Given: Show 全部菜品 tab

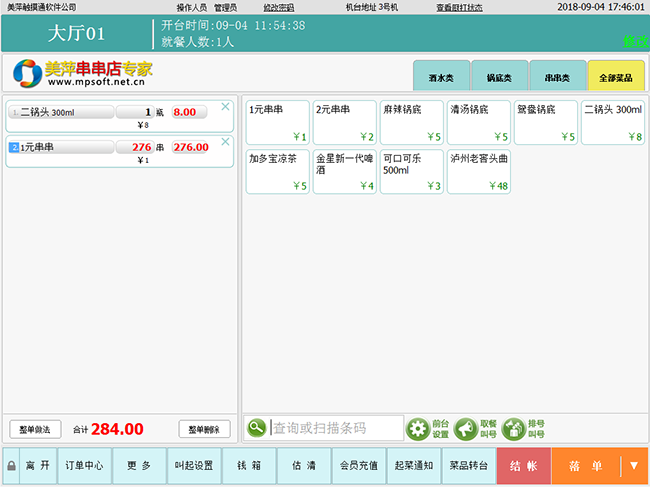Looking at the screenshot, I should coord(616,76).
